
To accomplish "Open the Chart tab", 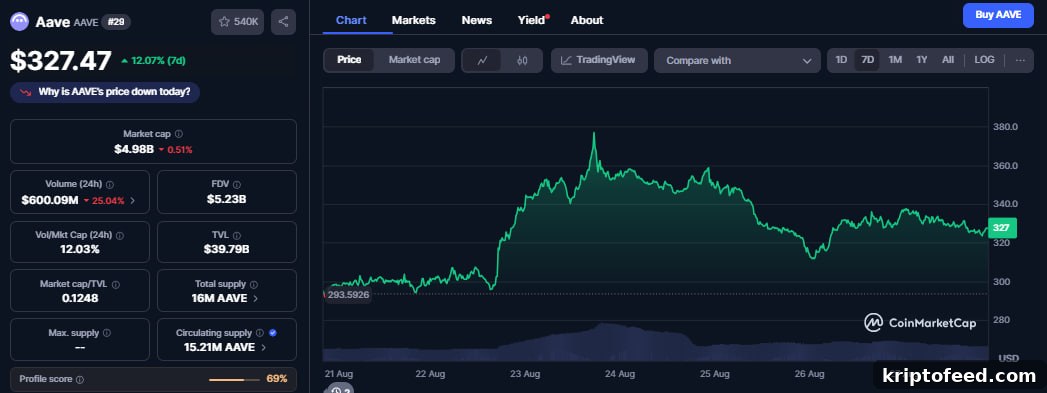I will (351, 20).
